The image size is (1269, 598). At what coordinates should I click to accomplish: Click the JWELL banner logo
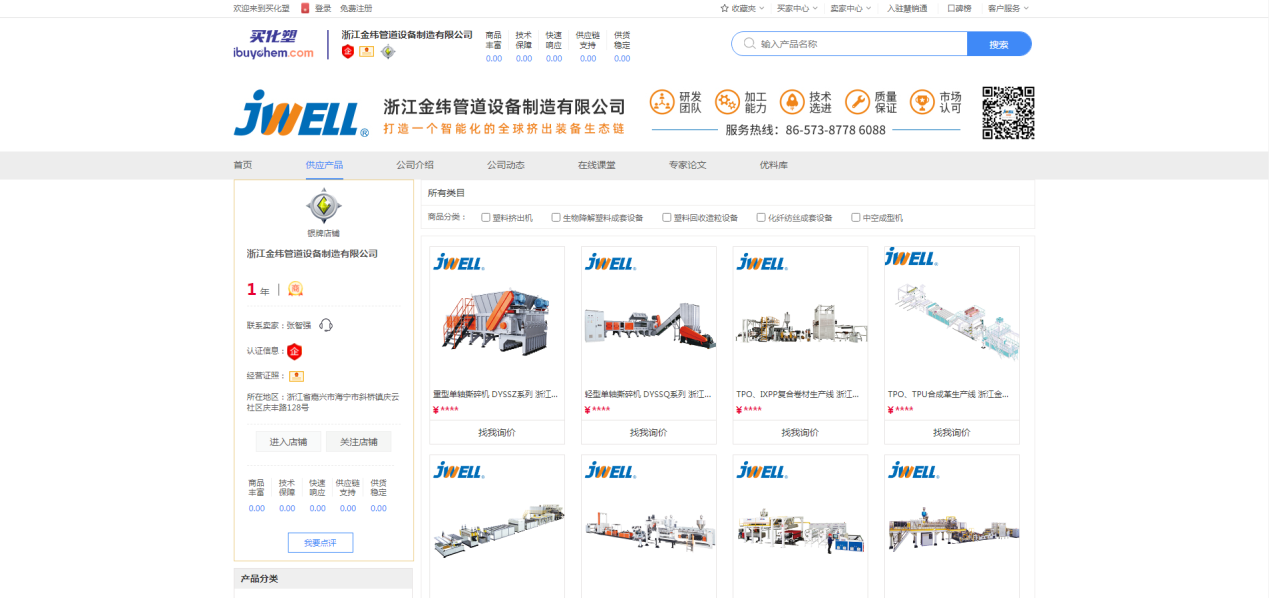pos(300,113)
